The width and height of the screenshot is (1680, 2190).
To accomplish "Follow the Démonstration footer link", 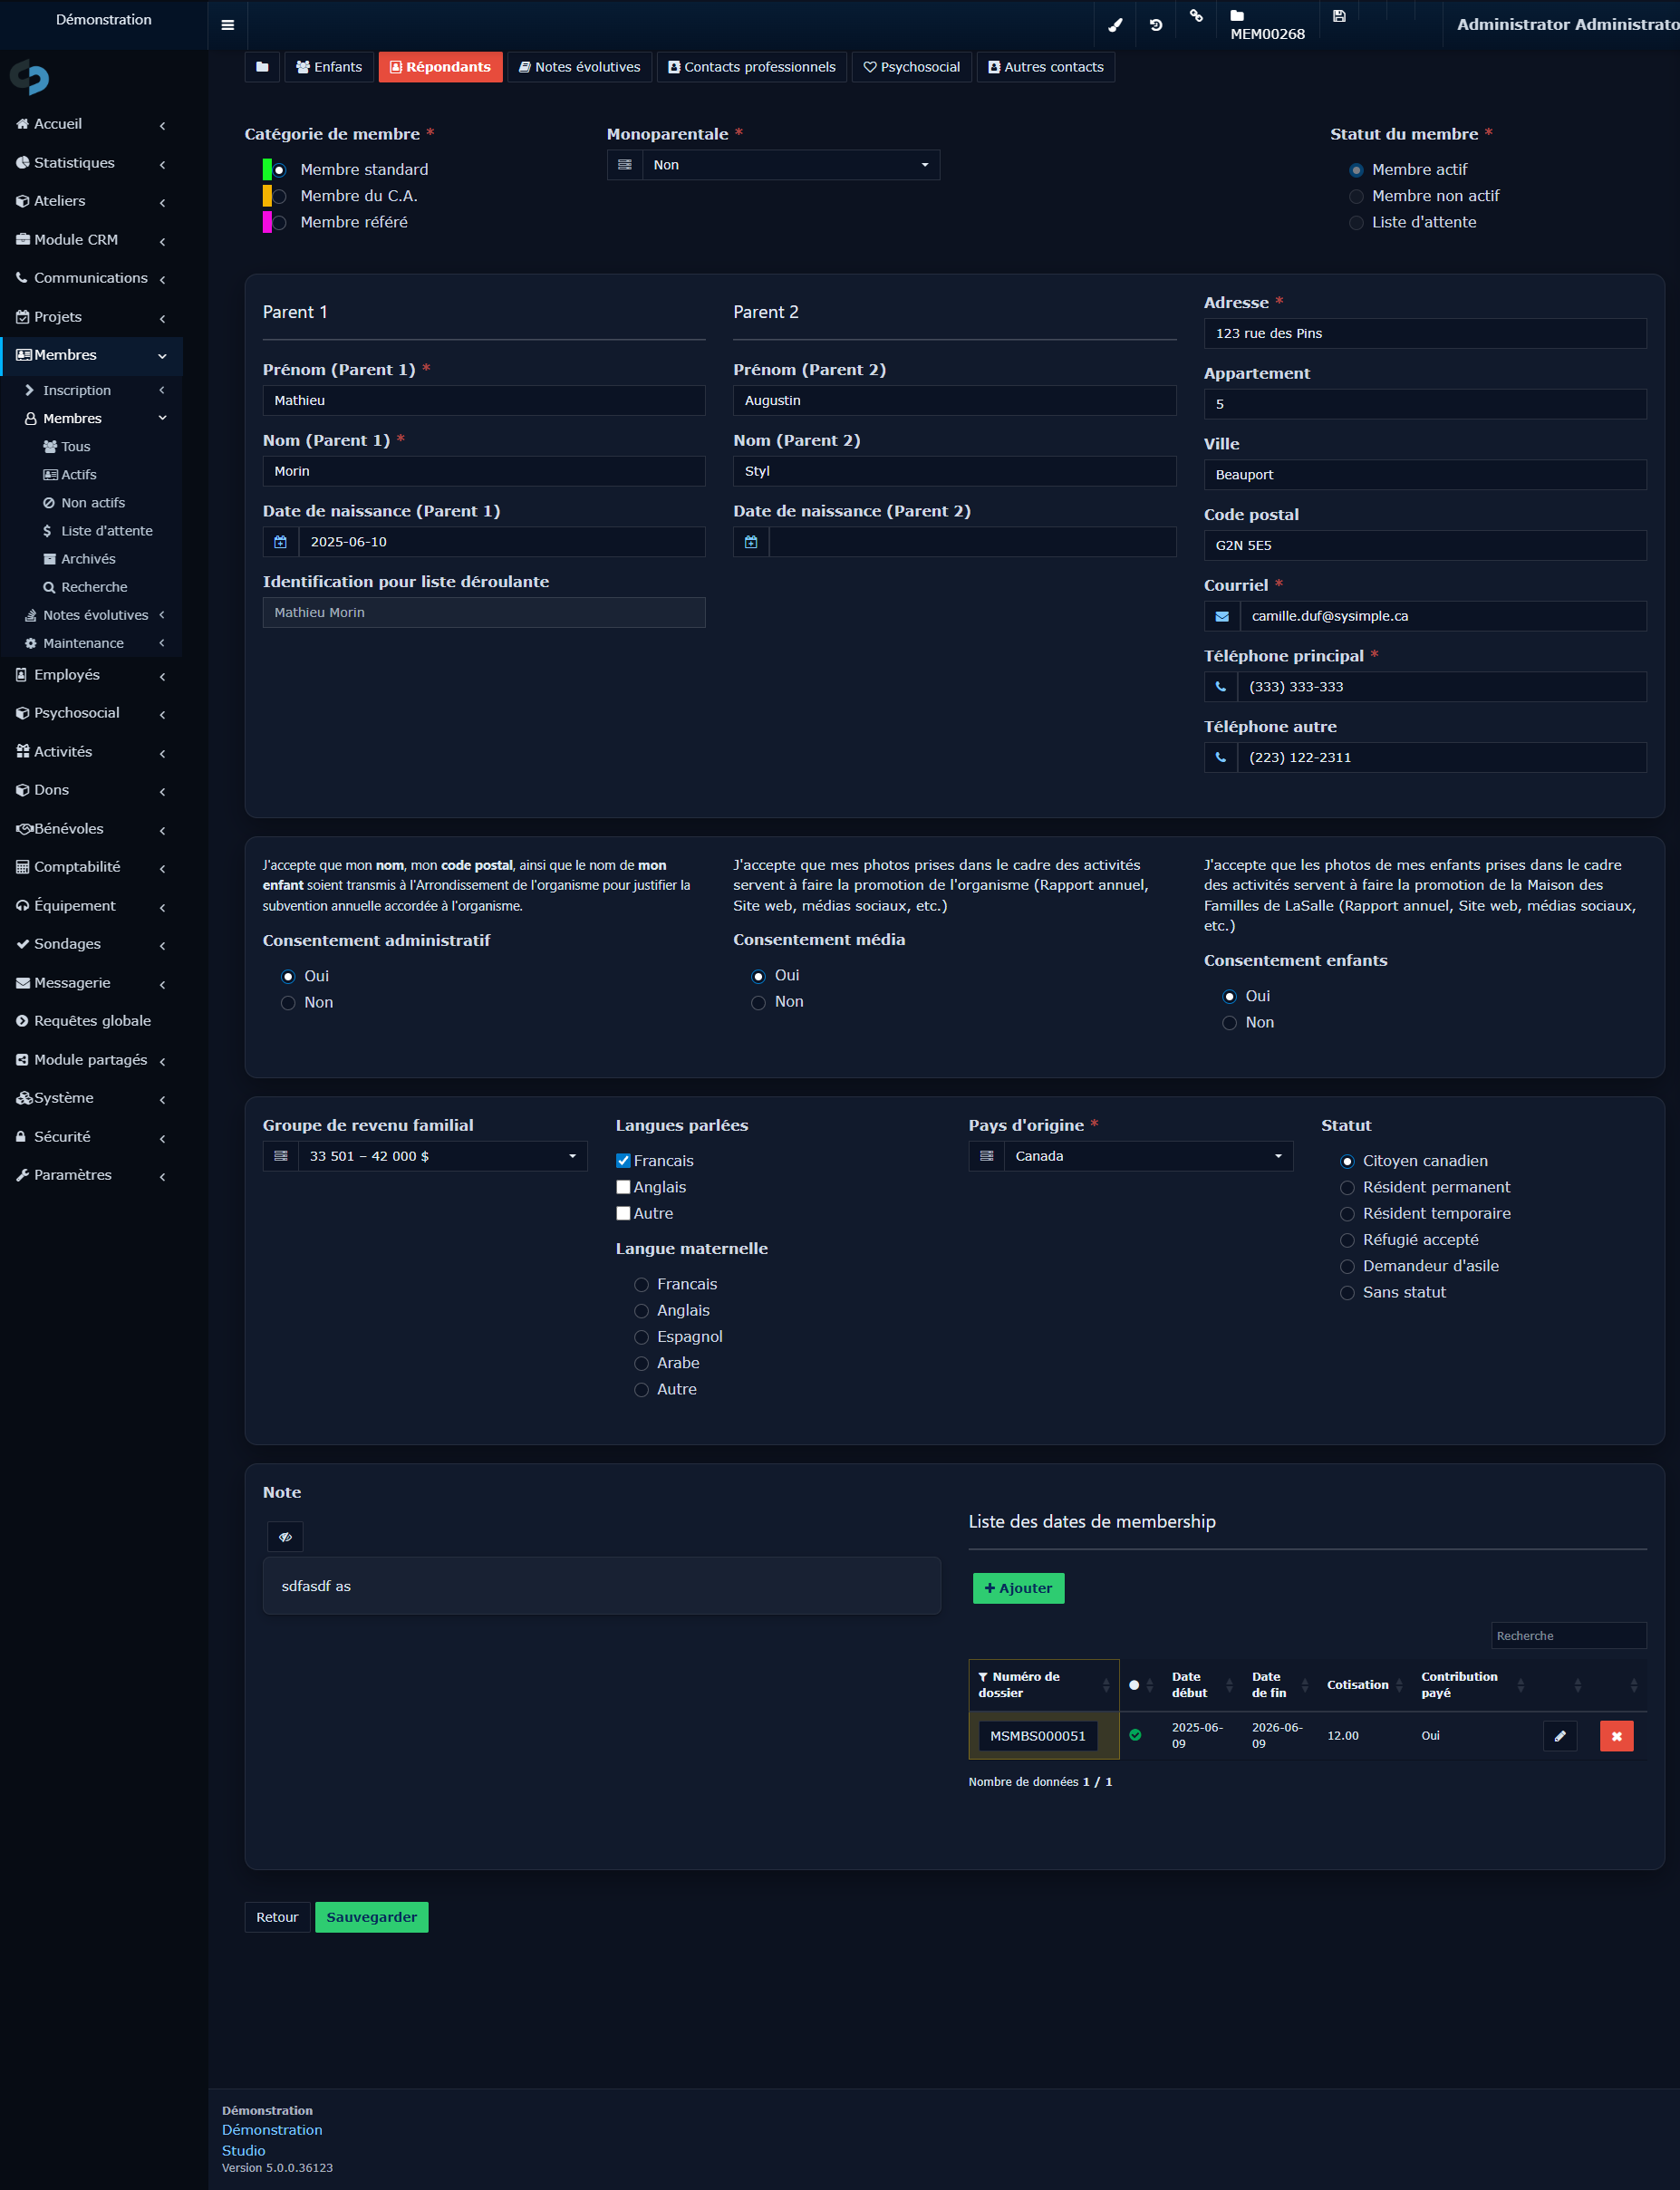I will point(272,2130).
